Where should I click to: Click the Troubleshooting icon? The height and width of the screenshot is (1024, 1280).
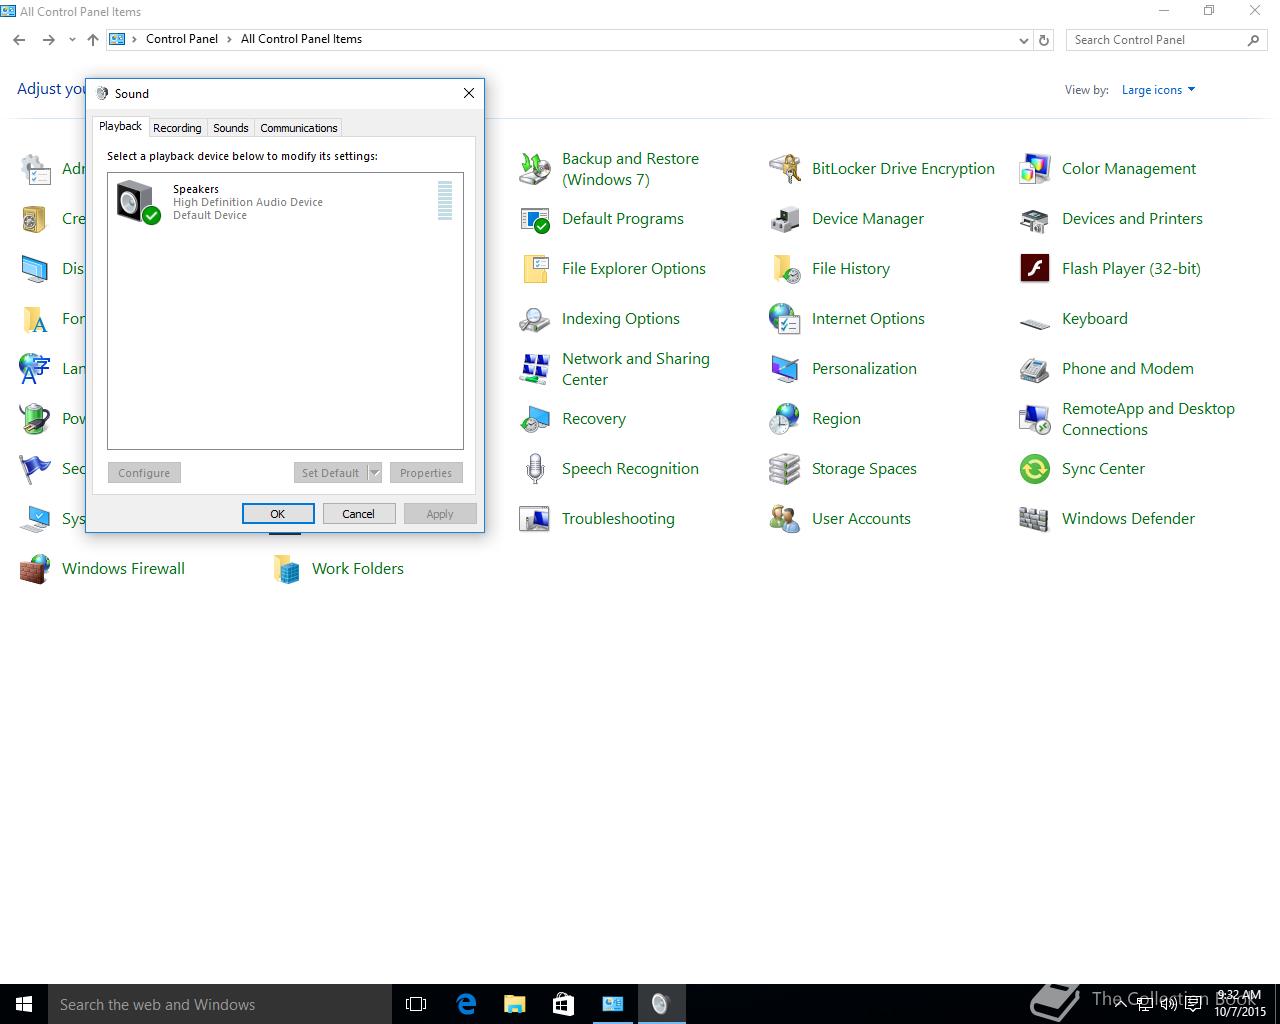(x=535, y=519)
